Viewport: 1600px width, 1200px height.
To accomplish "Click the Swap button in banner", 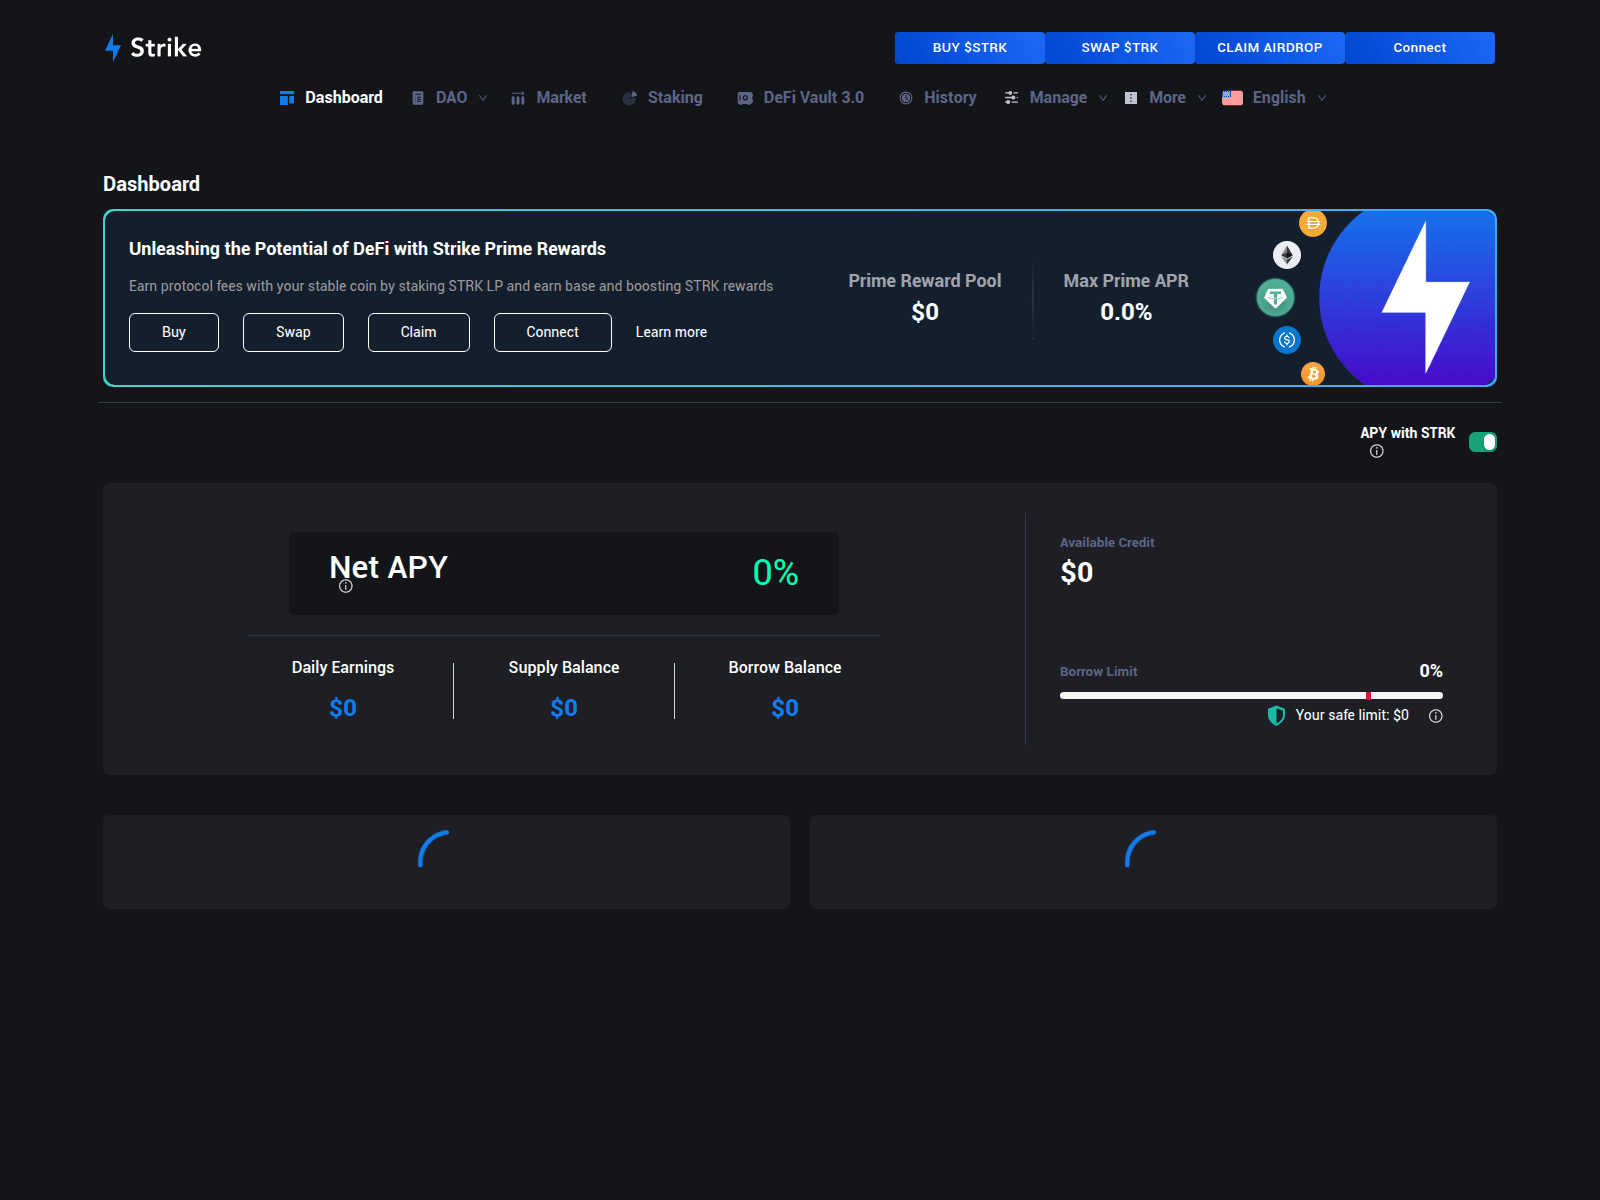I will [293, 332].
